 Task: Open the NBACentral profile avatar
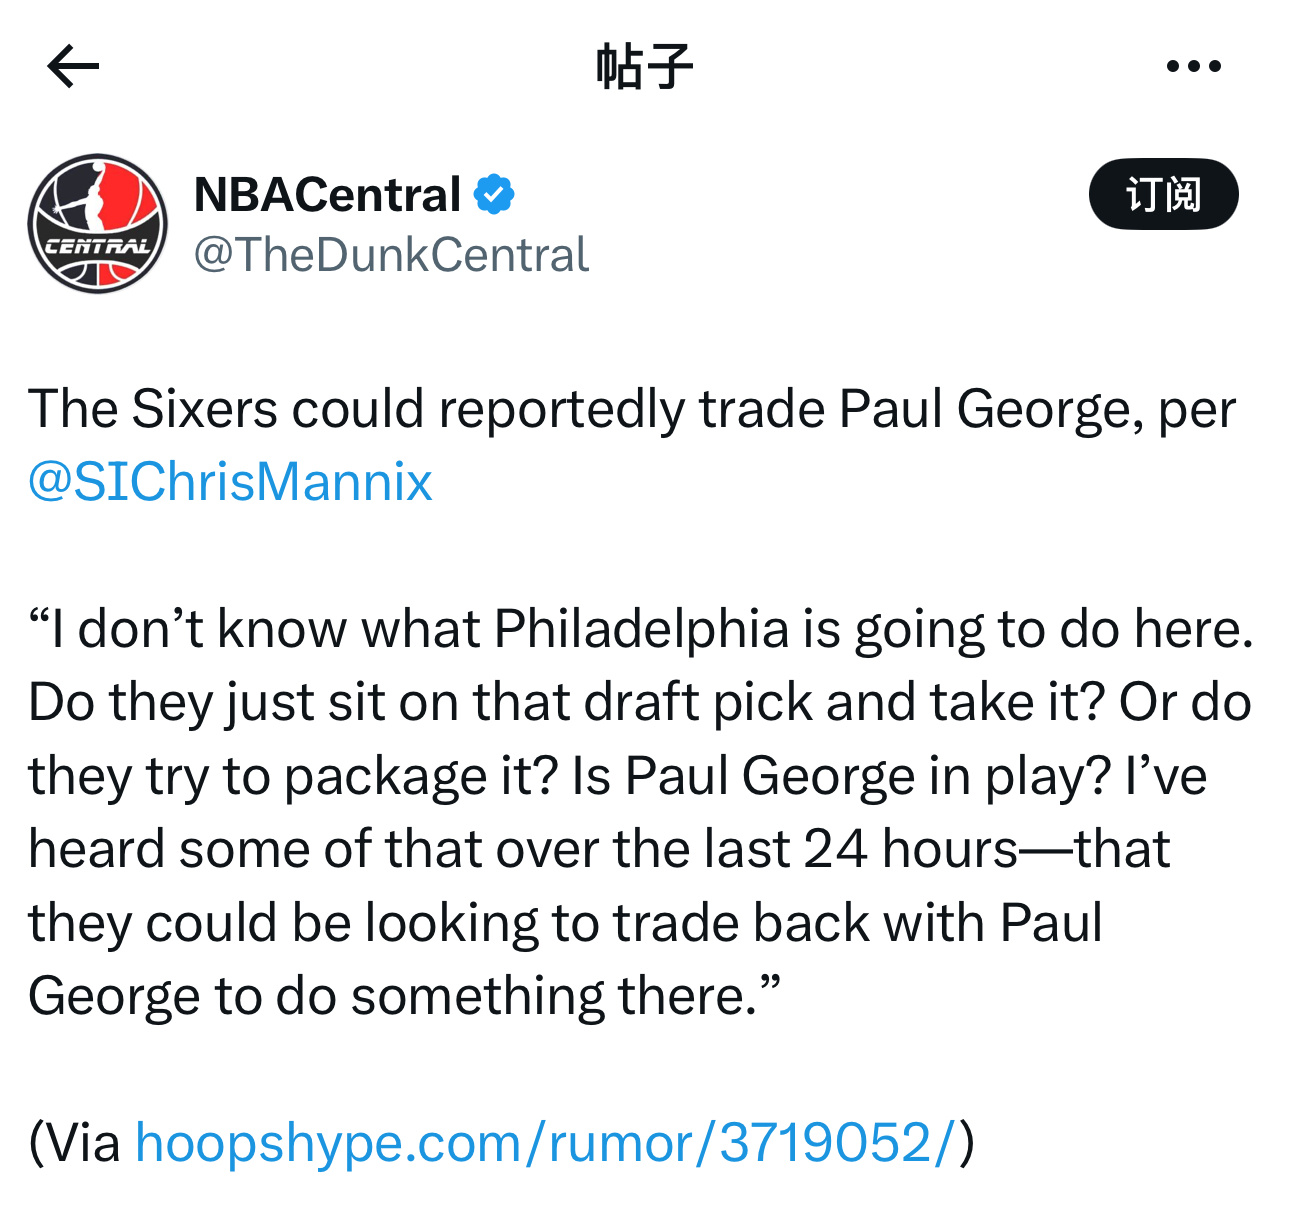(98, 223)
